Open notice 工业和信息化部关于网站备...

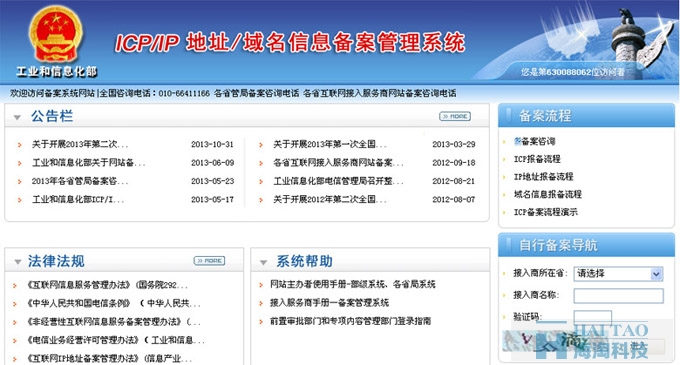pos(88,163)
